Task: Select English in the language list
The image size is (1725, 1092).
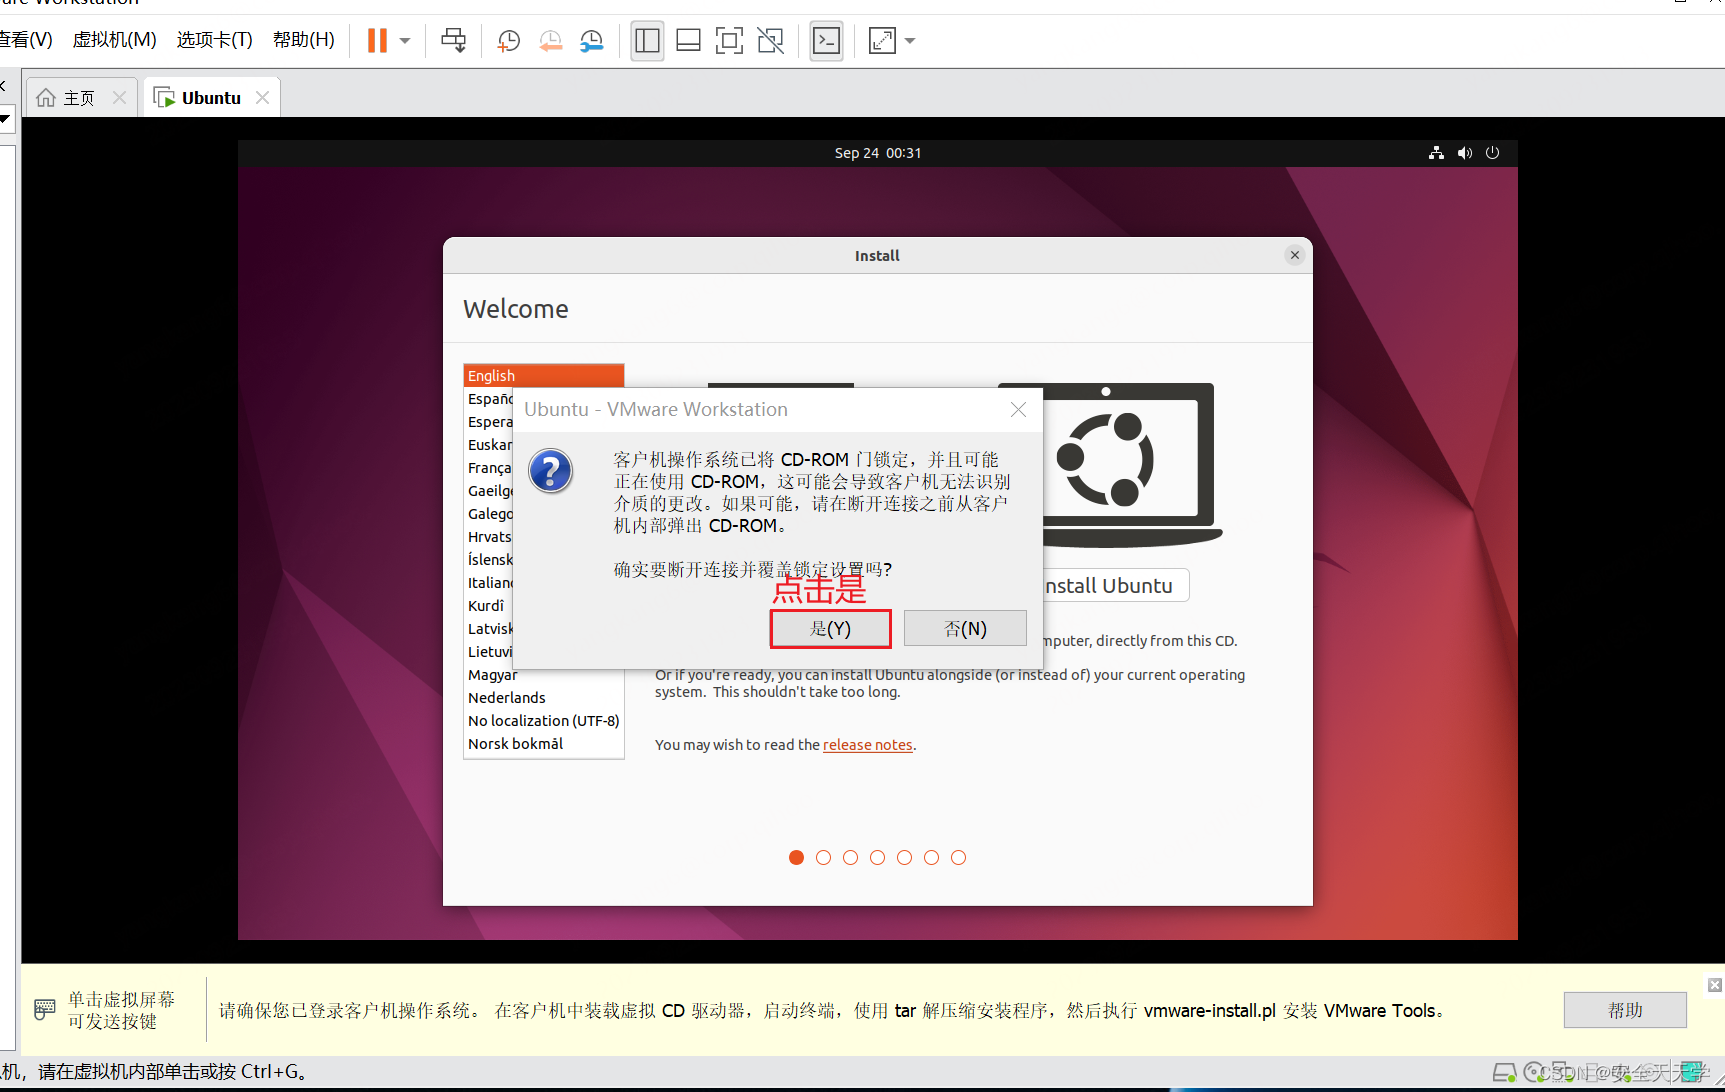Action: click(543, 375)
